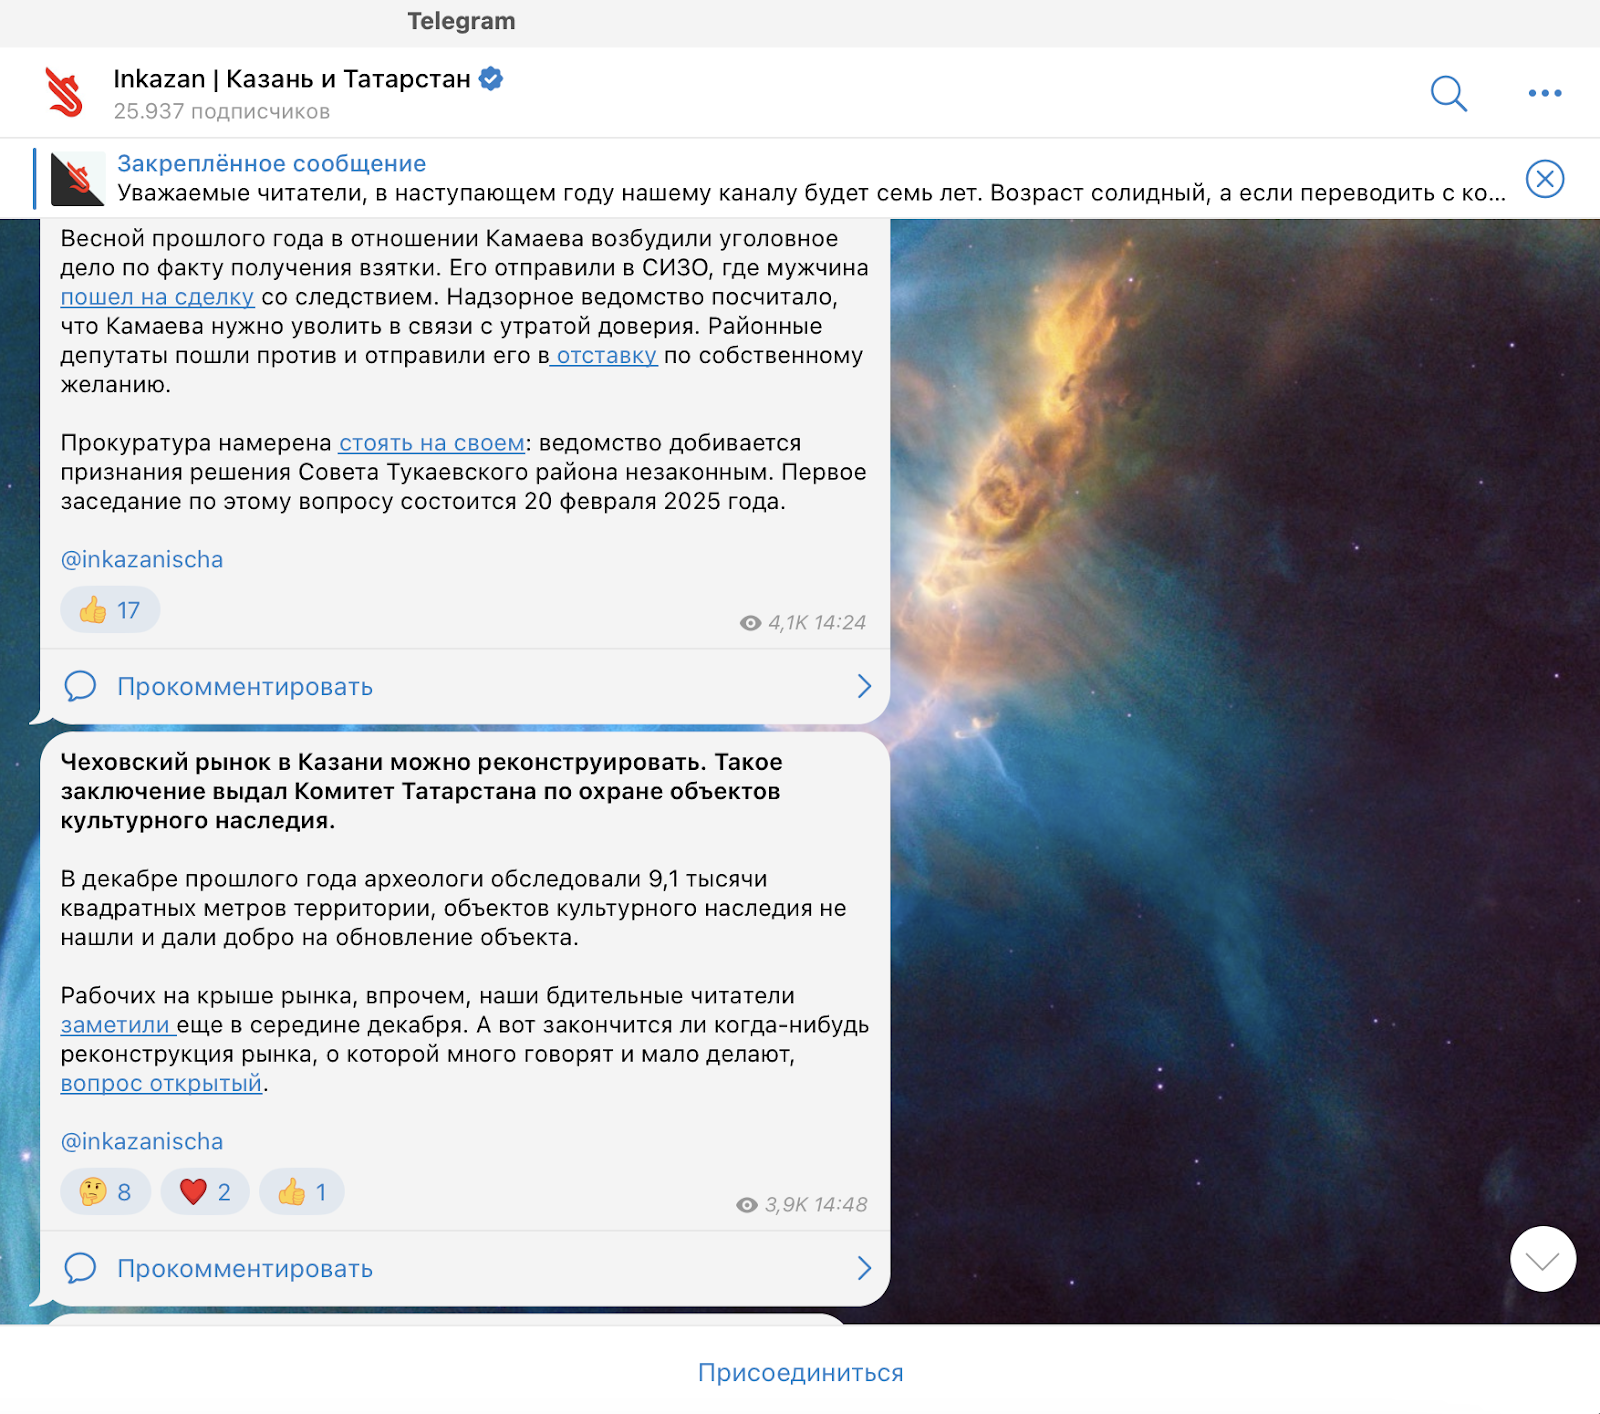Screen dimensions: 1600x1414
Task: Toggle thinking-face reaction with 8
Action: [x=105, y=1192]
